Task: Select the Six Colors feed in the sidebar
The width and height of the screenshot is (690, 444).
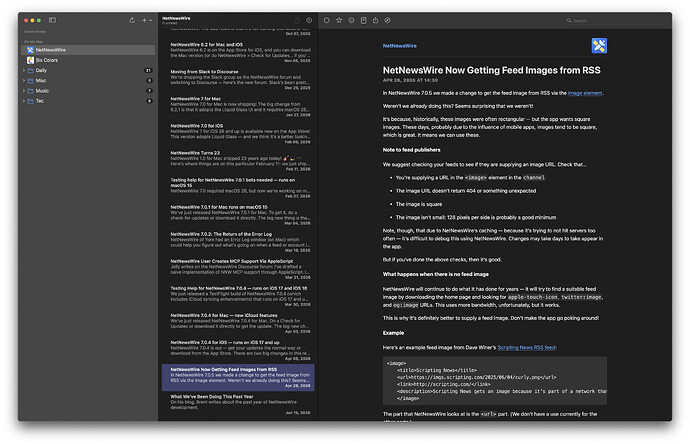Action: pos(88,60)
